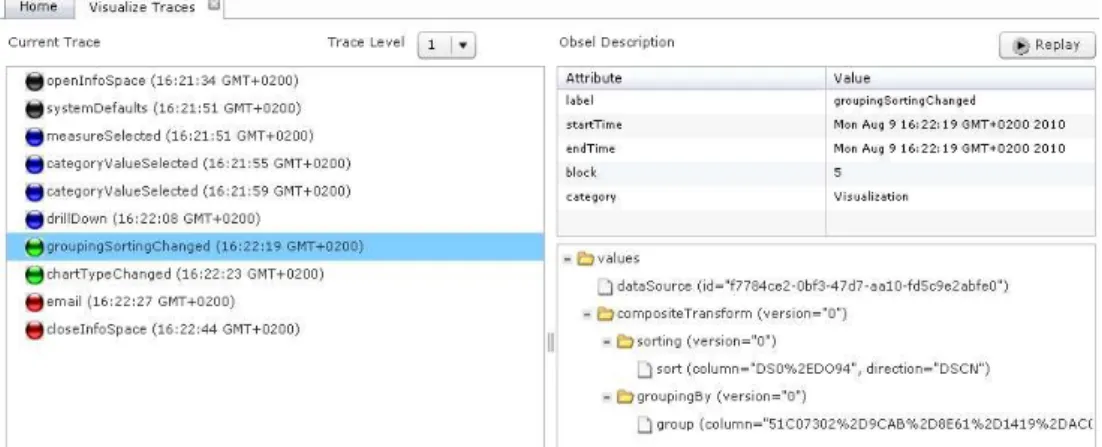The image size is (1102, 447).
Task: Click the value cell showing groupingSortingChanged
Action: pos(961,101)
